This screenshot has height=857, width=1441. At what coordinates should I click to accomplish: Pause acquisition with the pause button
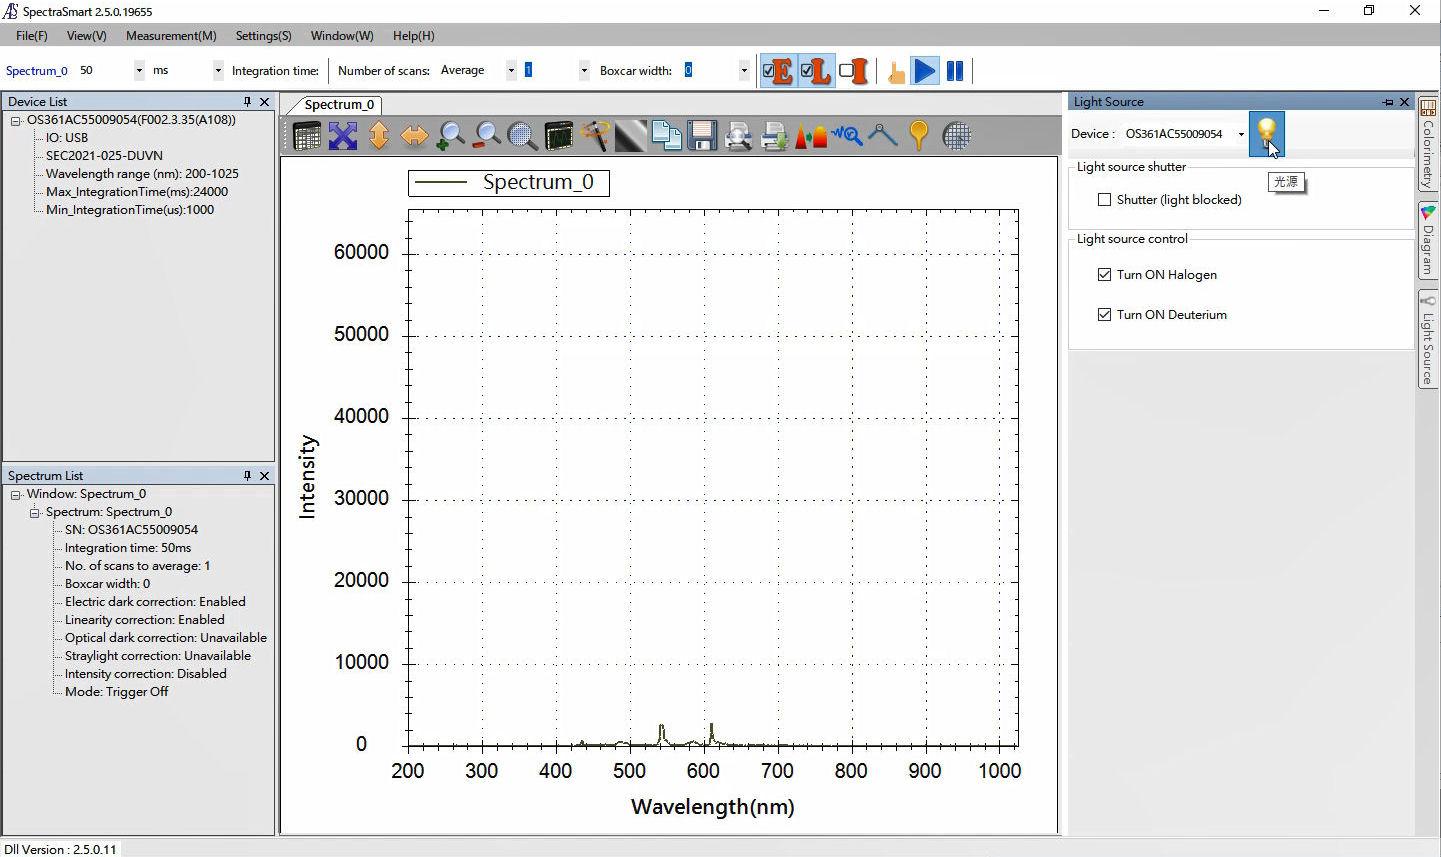point(955,71)
